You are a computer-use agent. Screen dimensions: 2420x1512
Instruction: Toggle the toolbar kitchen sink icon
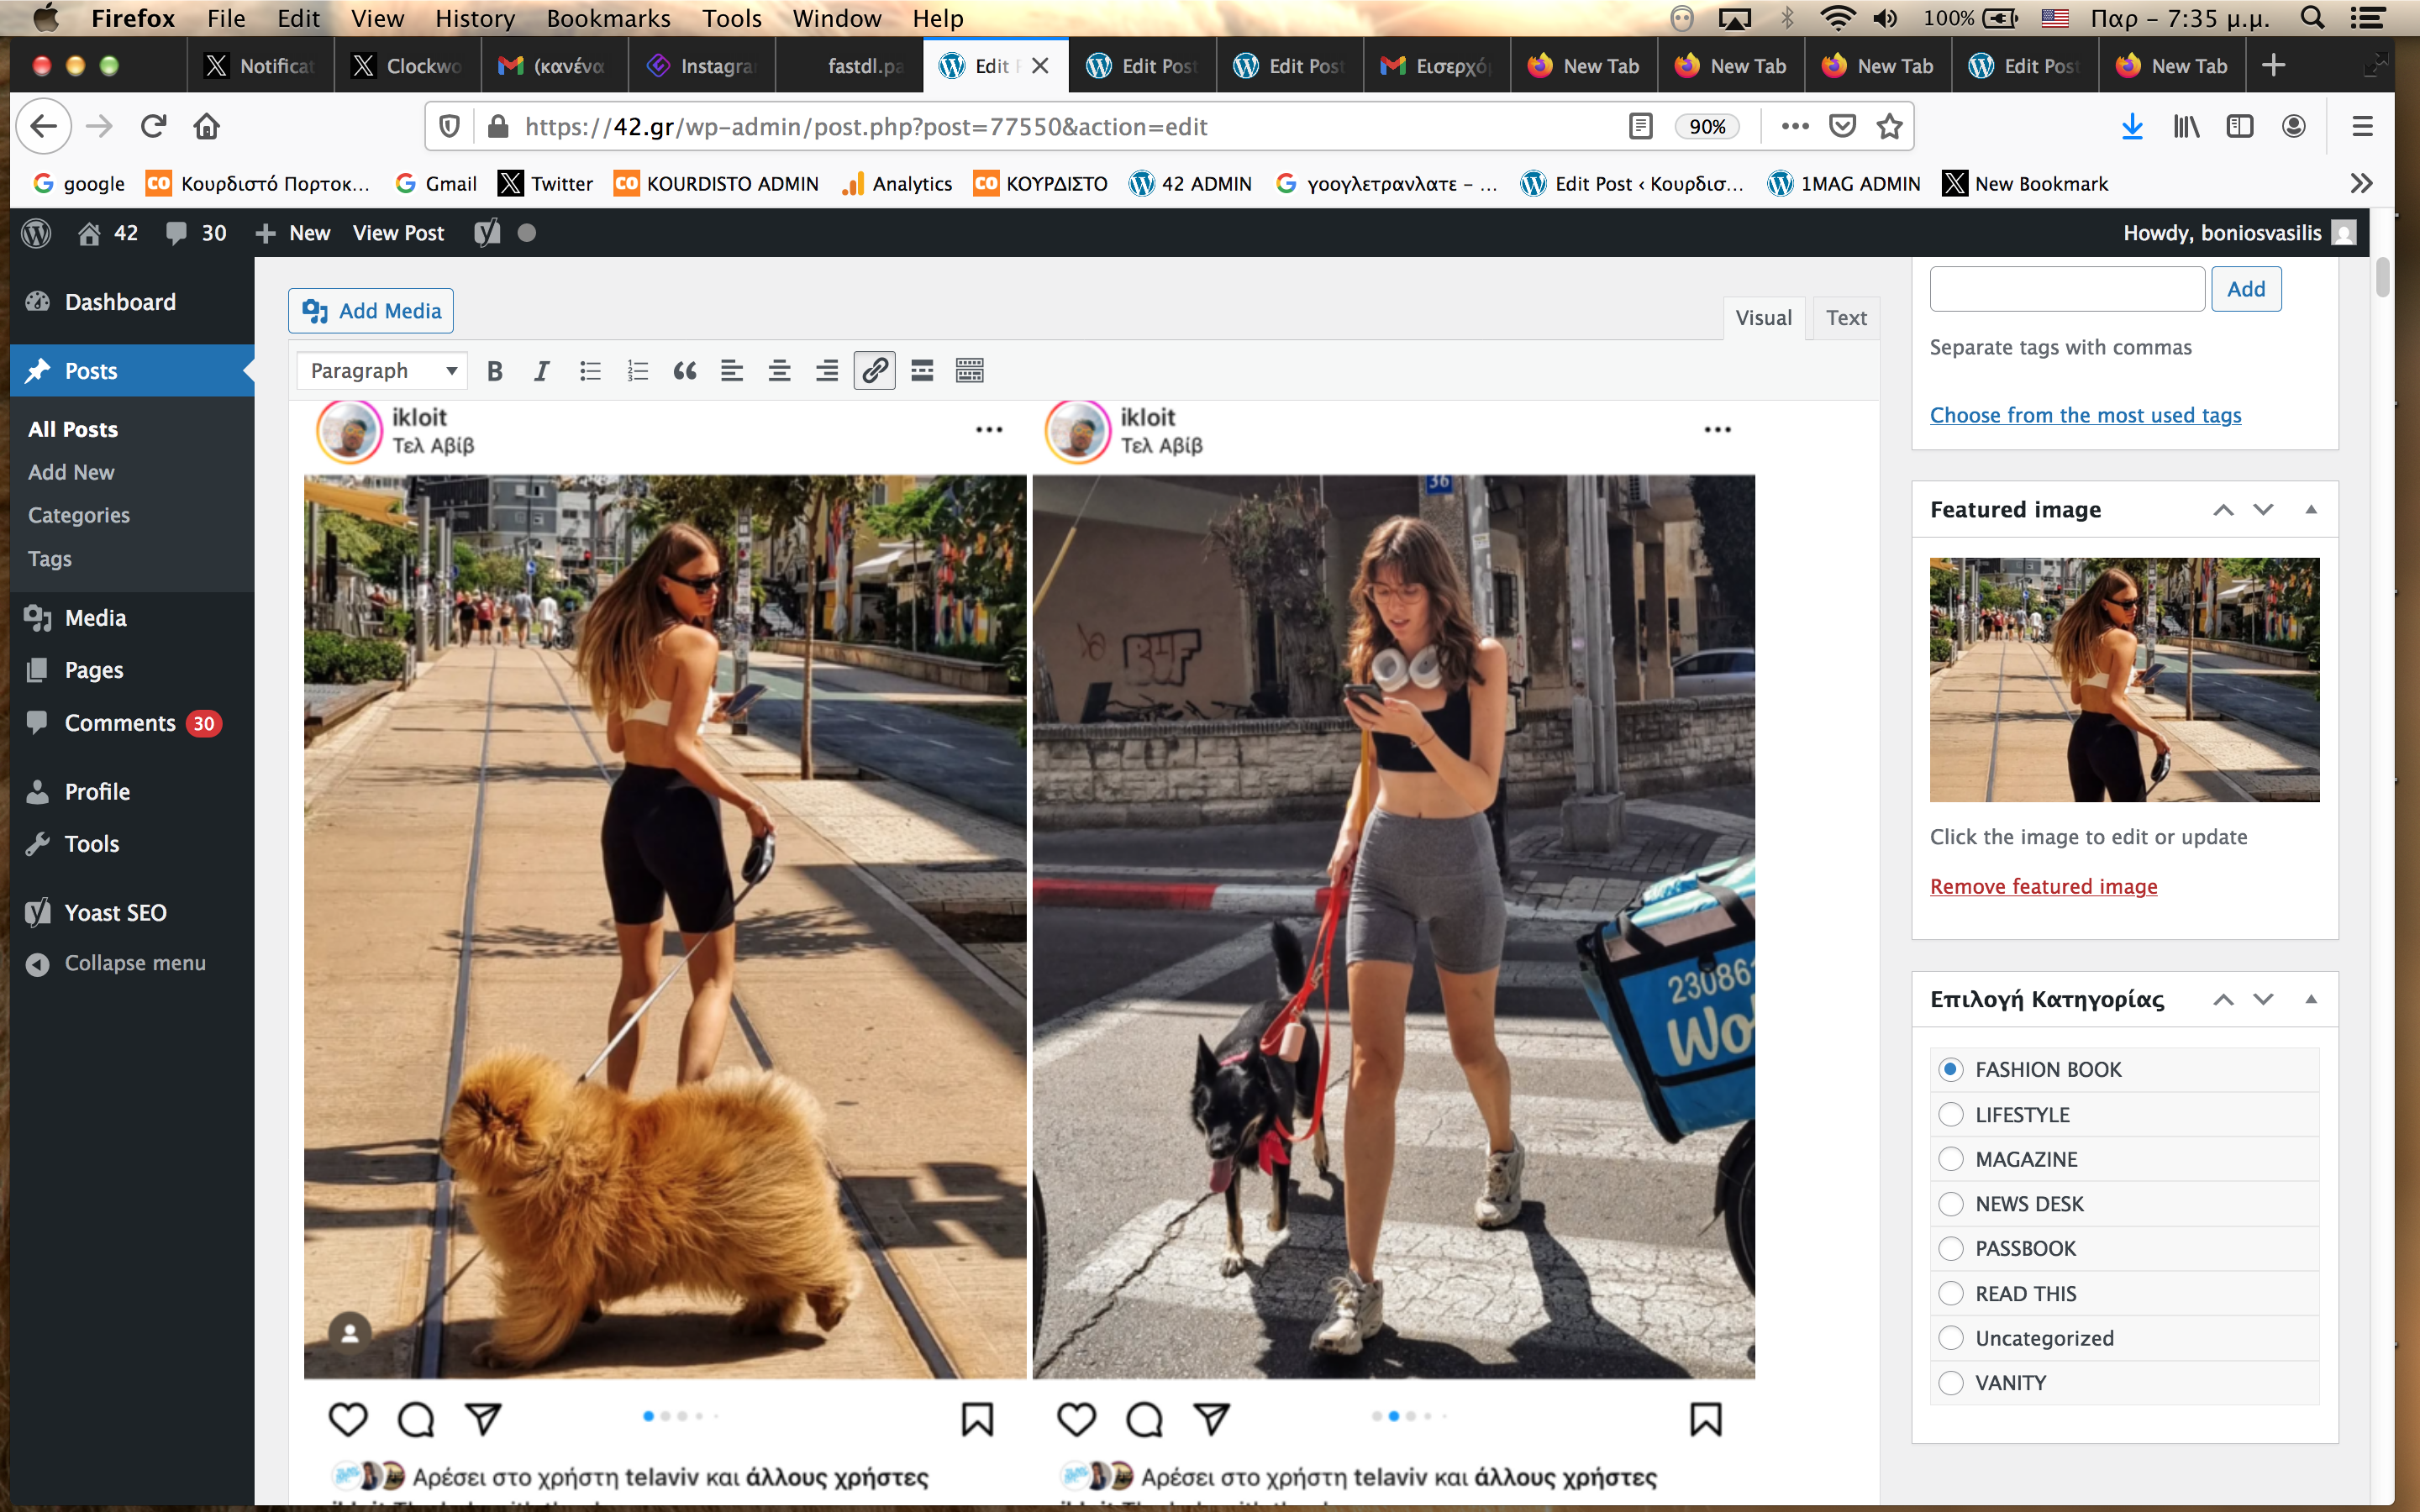coord(969,371)
